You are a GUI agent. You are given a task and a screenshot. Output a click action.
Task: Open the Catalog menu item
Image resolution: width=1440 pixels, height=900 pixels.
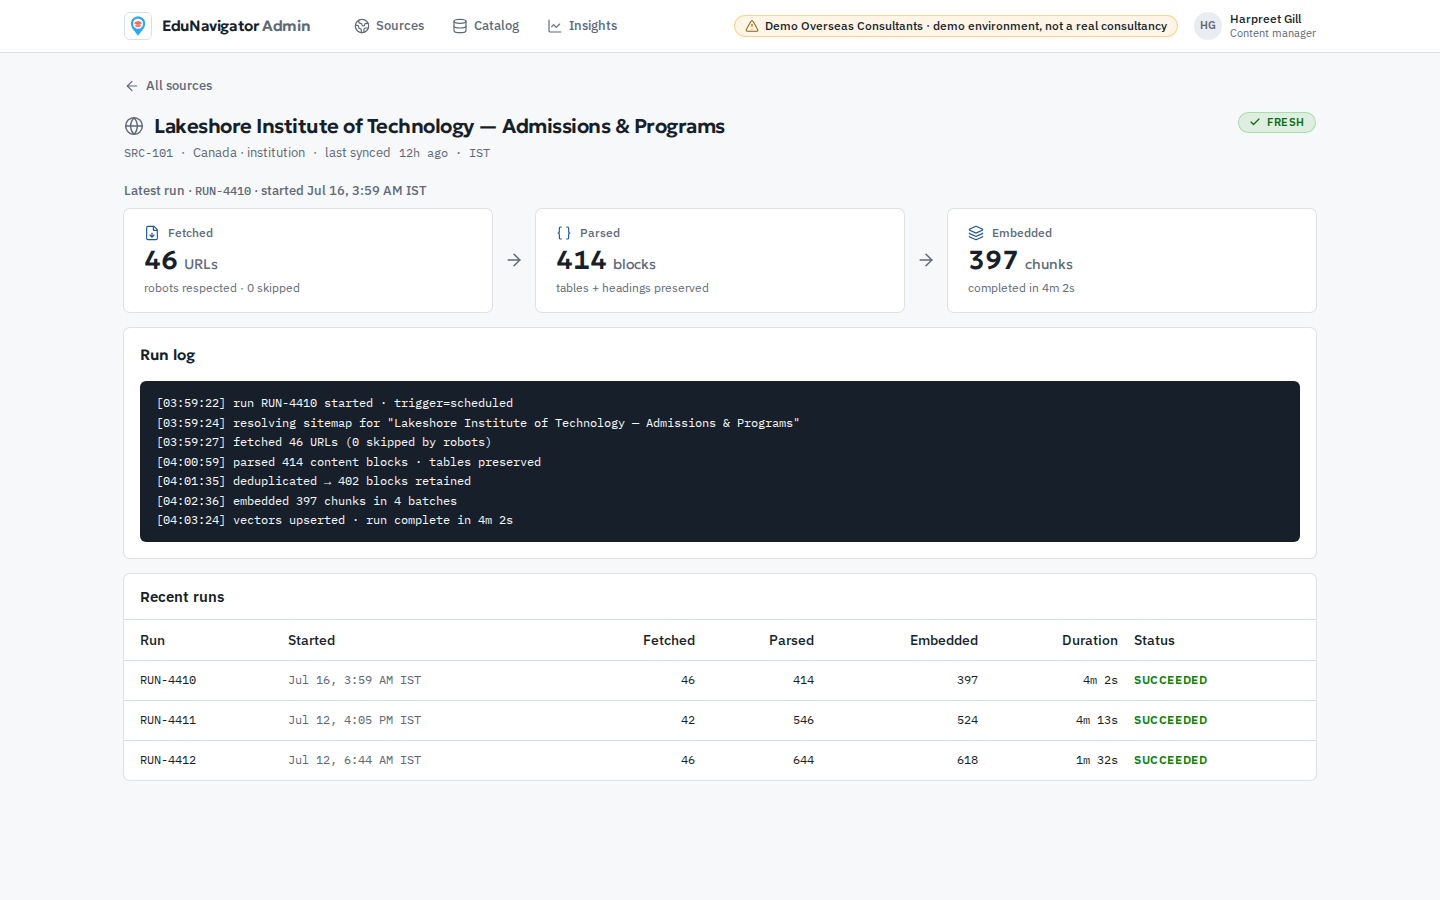[486, 26]
